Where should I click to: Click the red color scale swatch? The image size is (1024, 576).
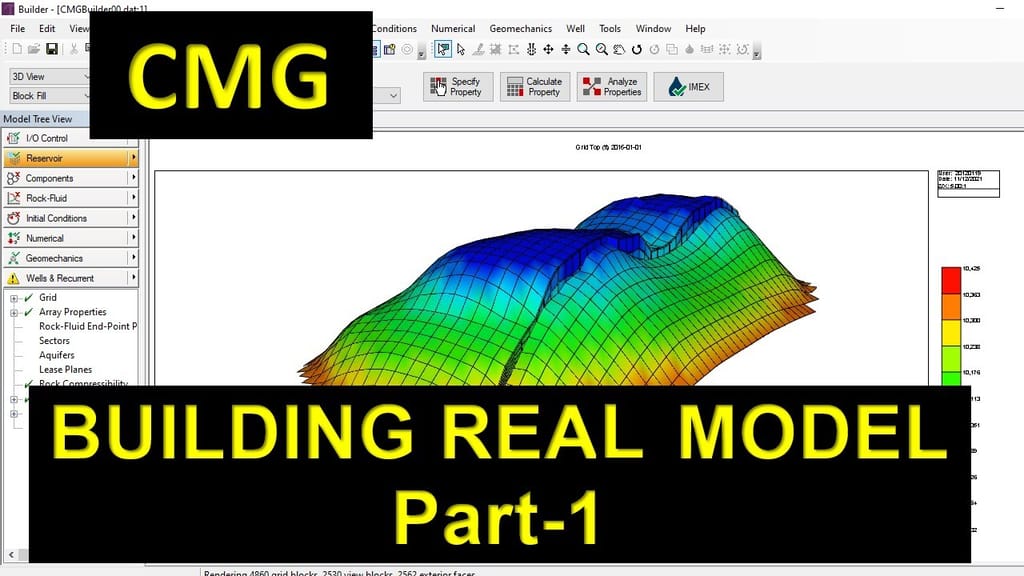click(x=951, y=280)
